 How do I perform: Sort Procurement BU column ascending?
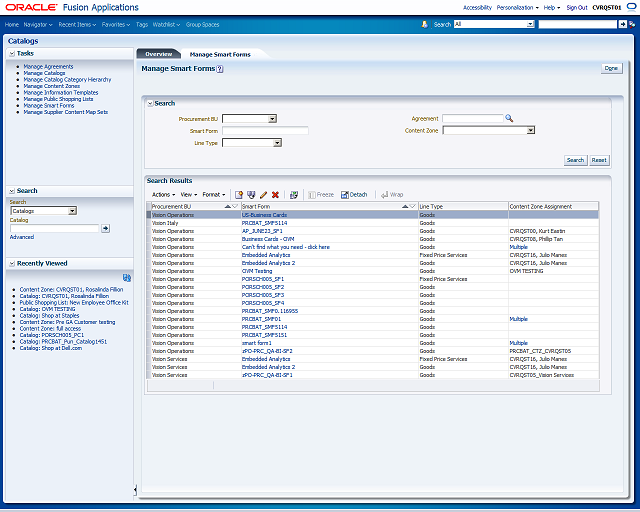coord(228,207)
